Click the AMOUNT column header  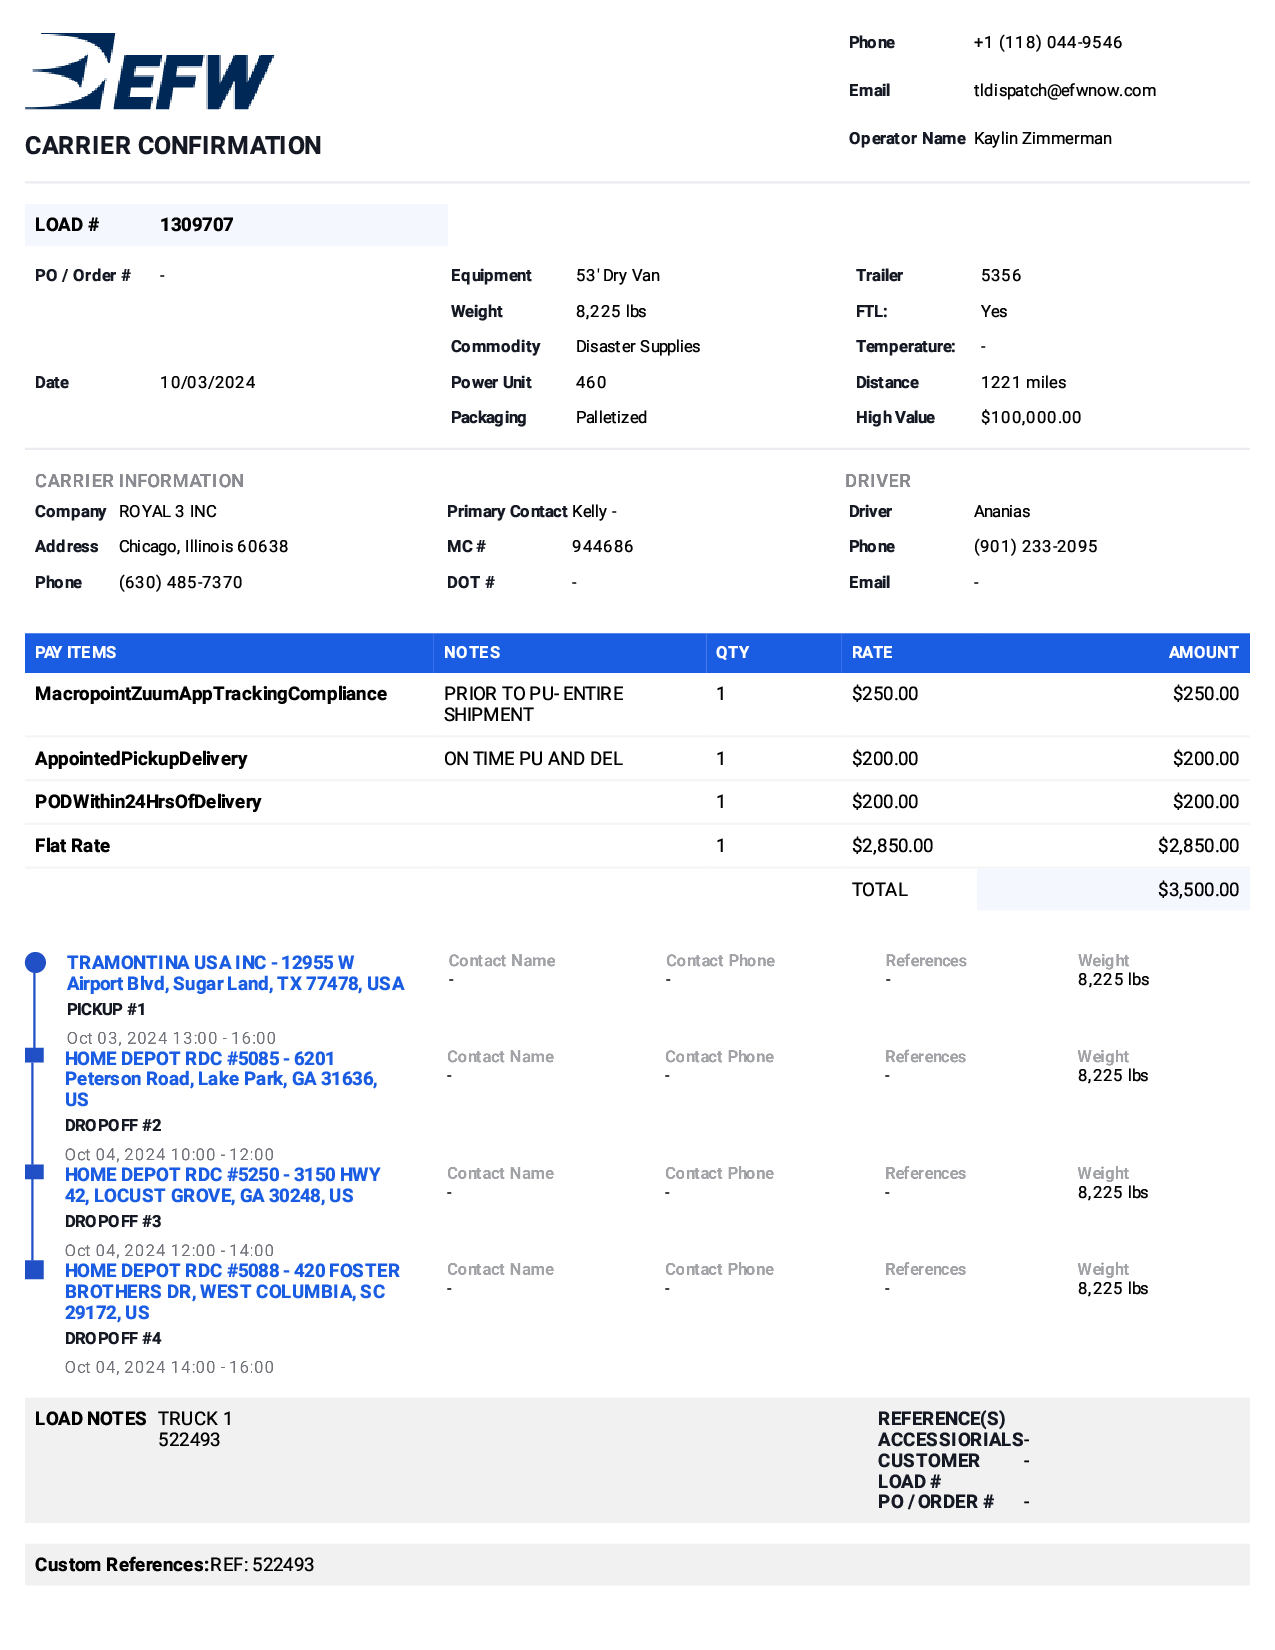point(1203,652)
